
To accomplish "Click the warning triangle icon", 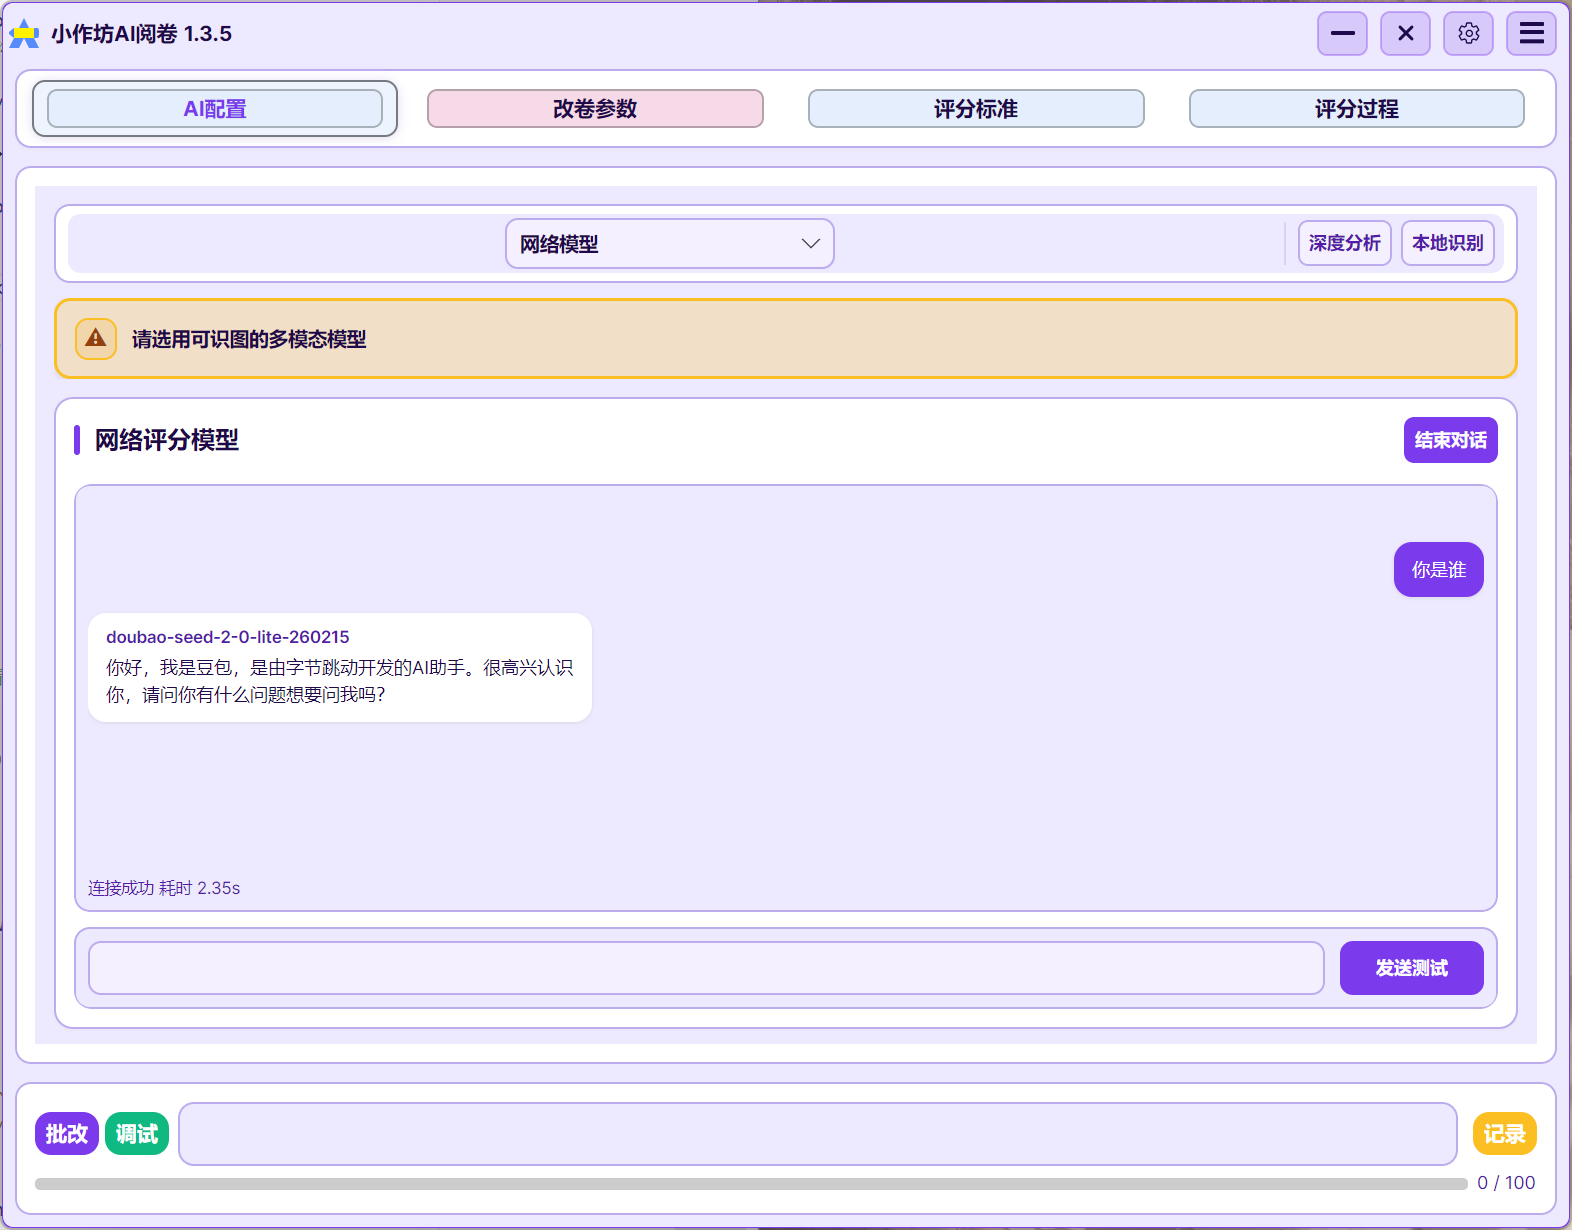I will click(x=96, y=339).
